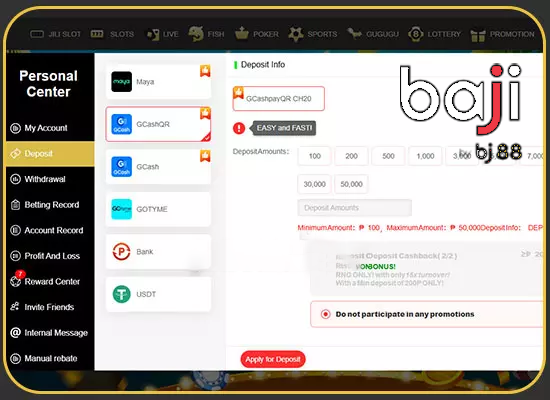Screen dimensions: 550x400
Task: Click the Manual rebate sidebar icon
Action: 15,359
